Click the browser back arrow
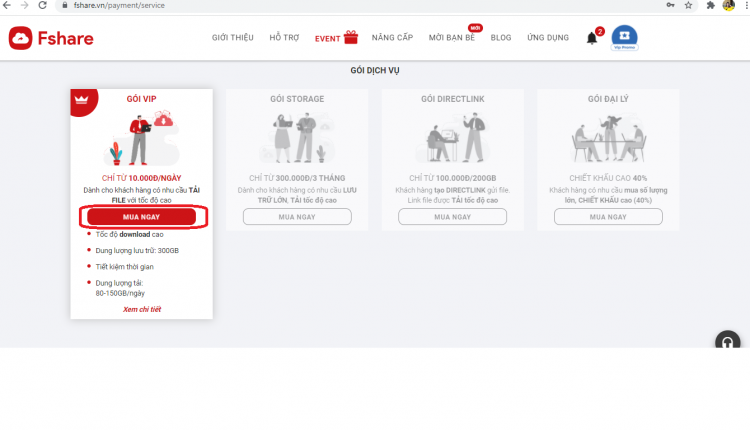 (7, 5)
